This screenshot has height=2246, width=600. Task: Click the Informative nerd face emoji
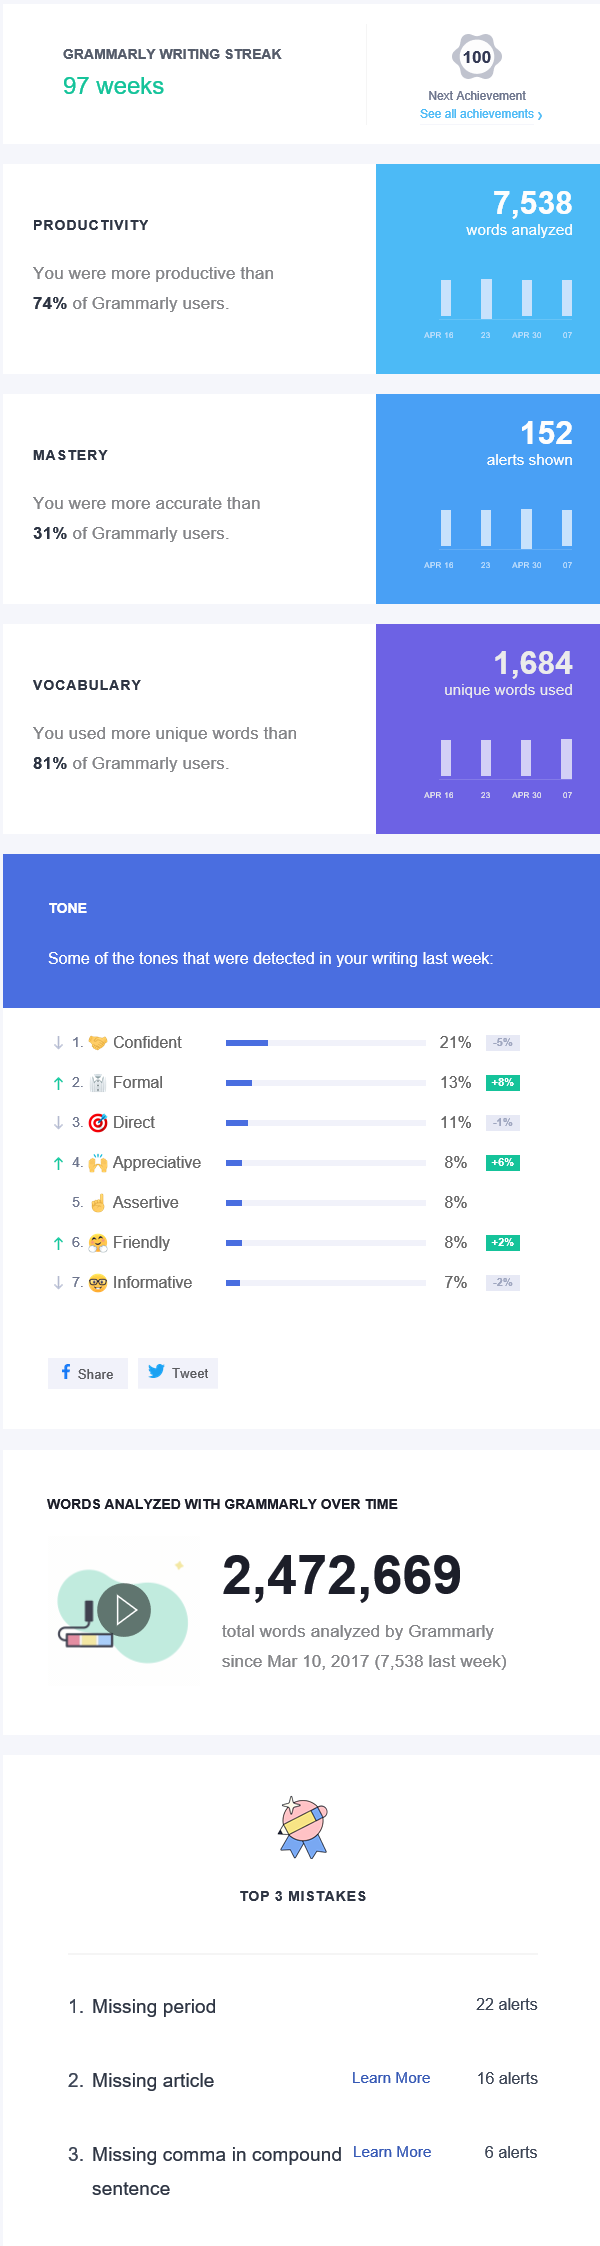coord(98,1283)
